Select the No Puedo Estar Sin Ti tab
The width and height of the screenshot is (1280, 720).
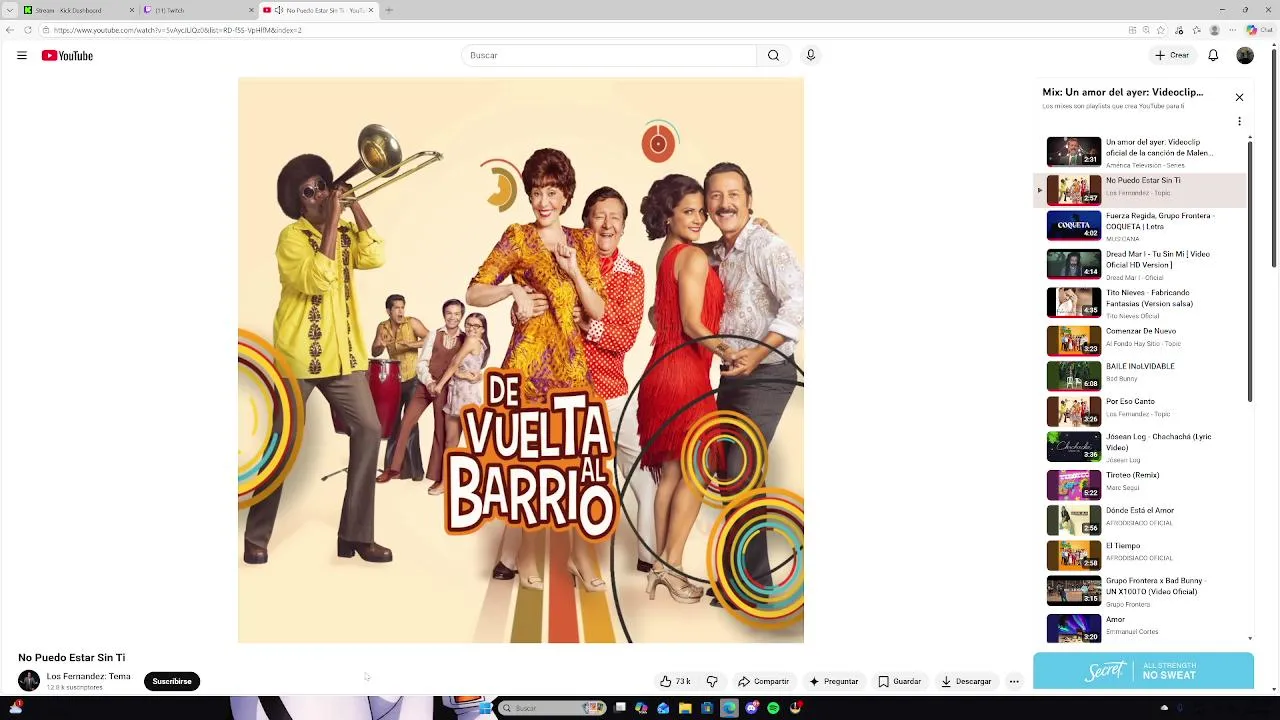pos(317,10)
